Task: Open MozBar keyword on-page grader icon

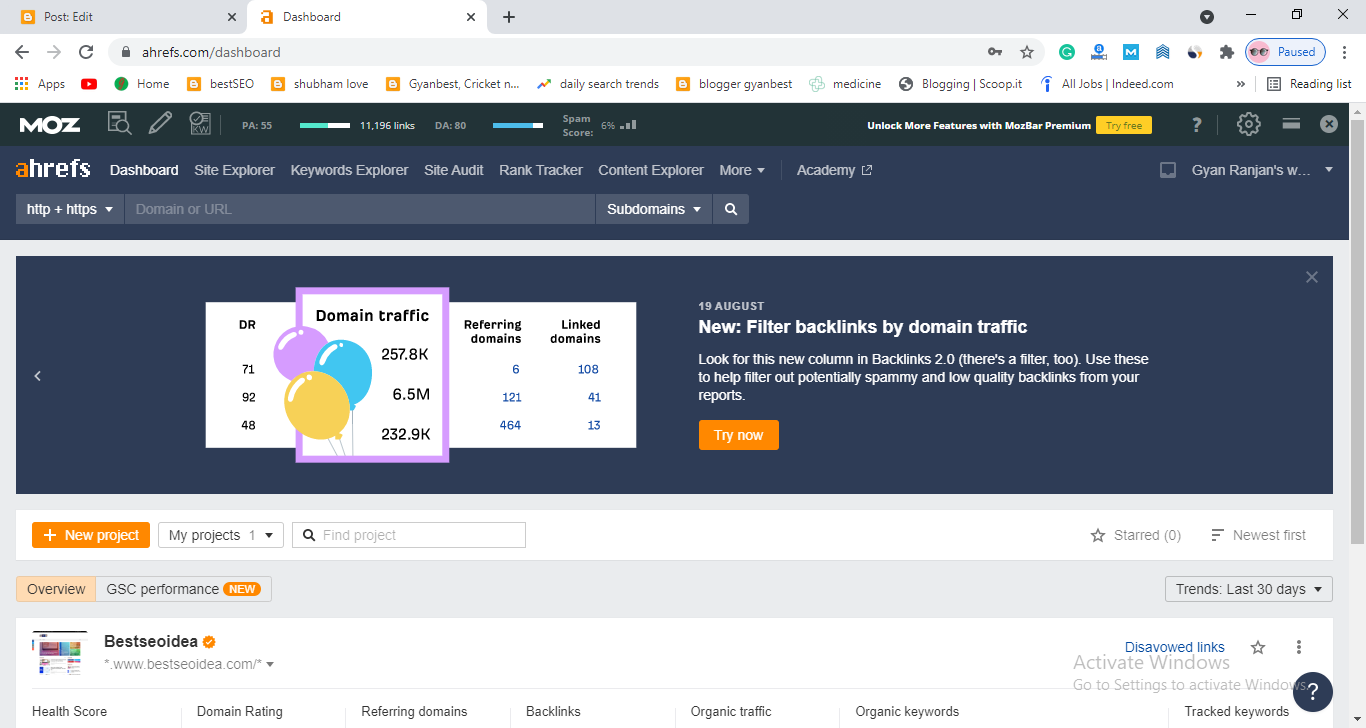Action: 200,124
